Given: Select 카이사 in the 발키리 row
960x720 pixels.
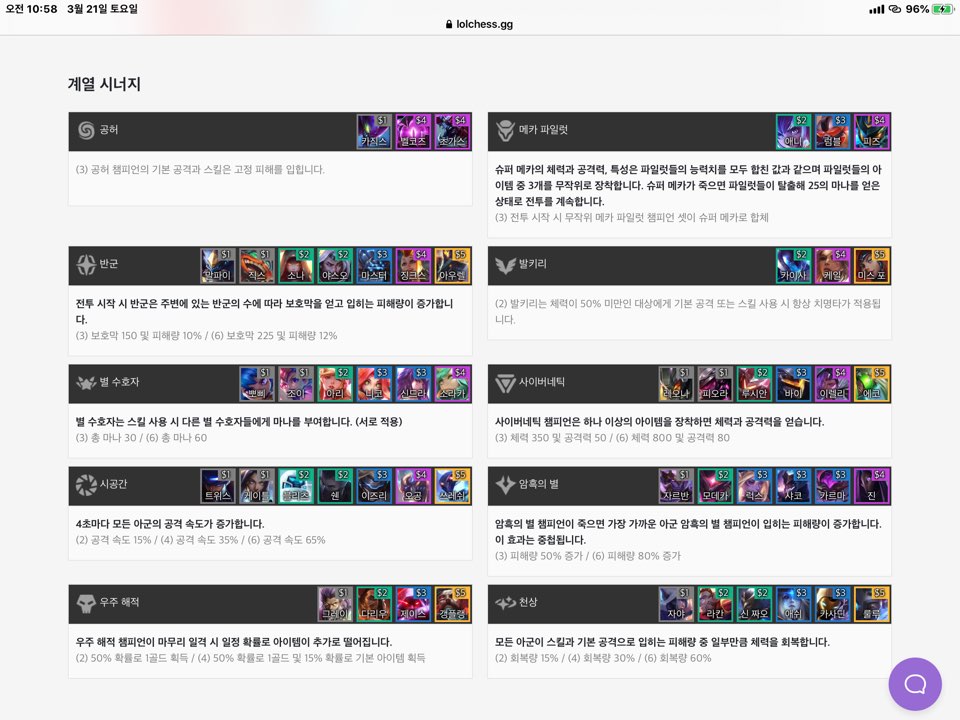Looking at the screenshot, I should tap(793, 266).
